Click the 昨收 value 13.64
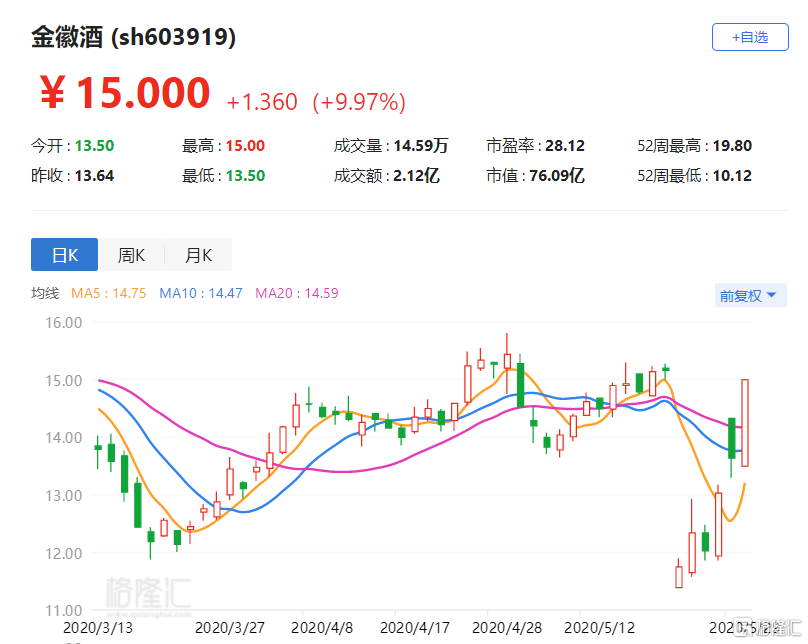 [x=94, y=176]
